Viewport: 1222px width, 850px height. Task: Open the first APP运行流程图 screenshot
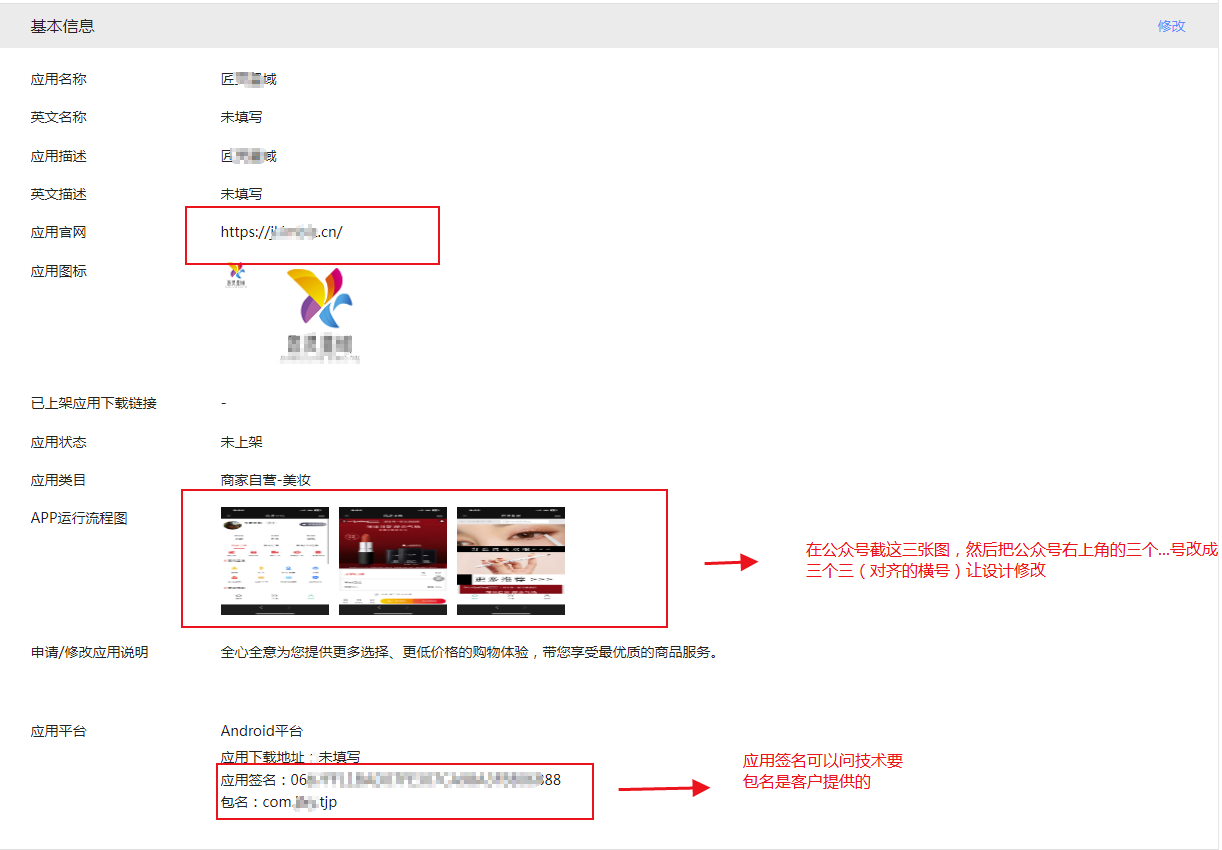(x=275, y=560)
